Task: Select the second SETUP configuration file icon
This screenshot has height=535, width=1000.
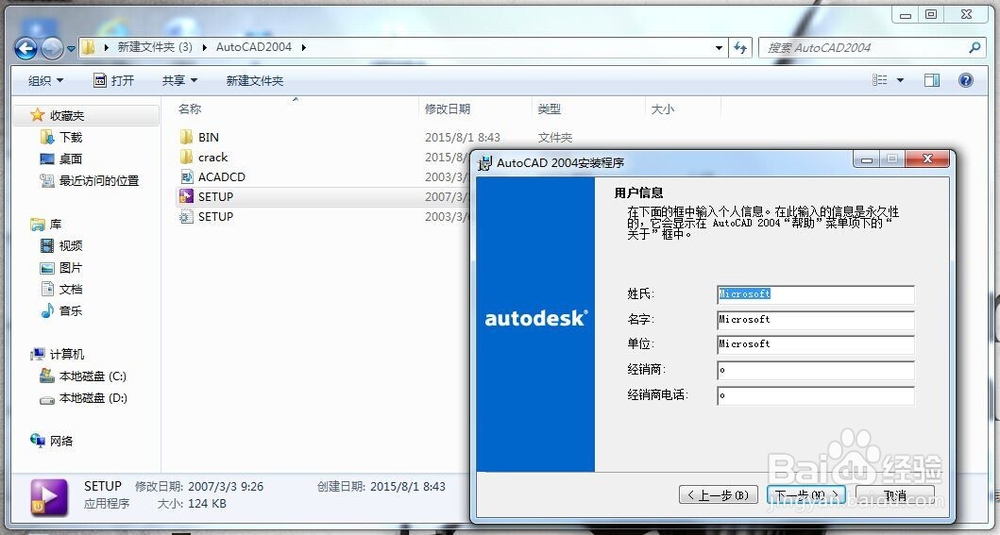Action: 186,217
